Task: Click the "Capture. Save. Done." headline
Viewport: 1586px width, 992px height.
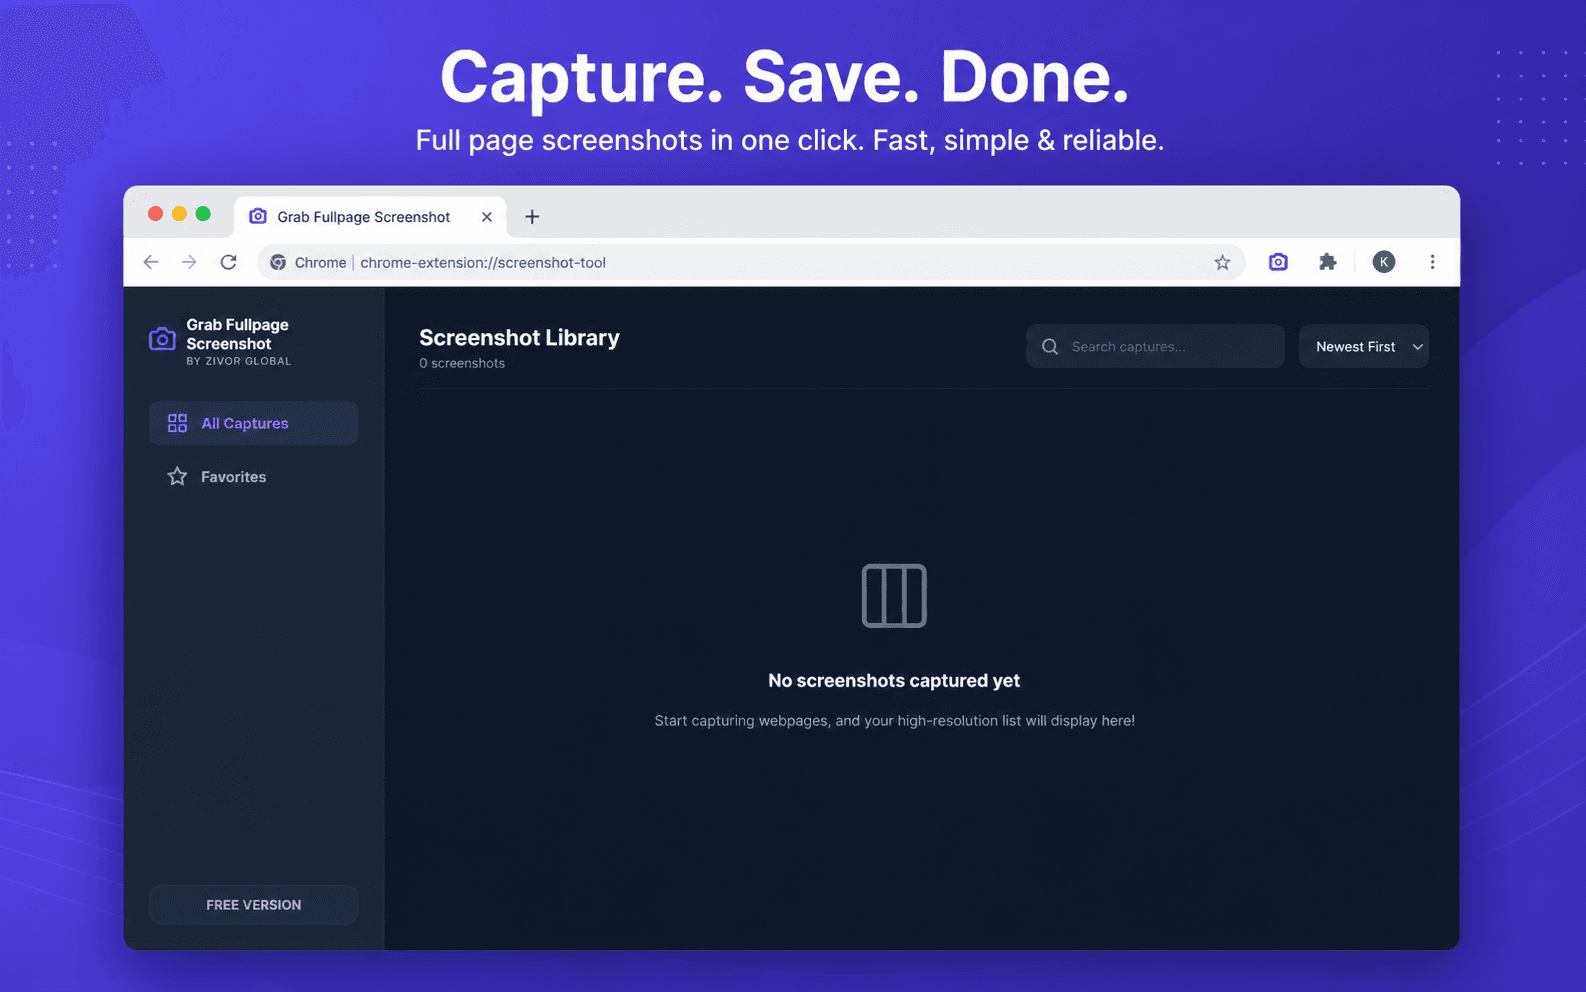Action: pos(785,77)
